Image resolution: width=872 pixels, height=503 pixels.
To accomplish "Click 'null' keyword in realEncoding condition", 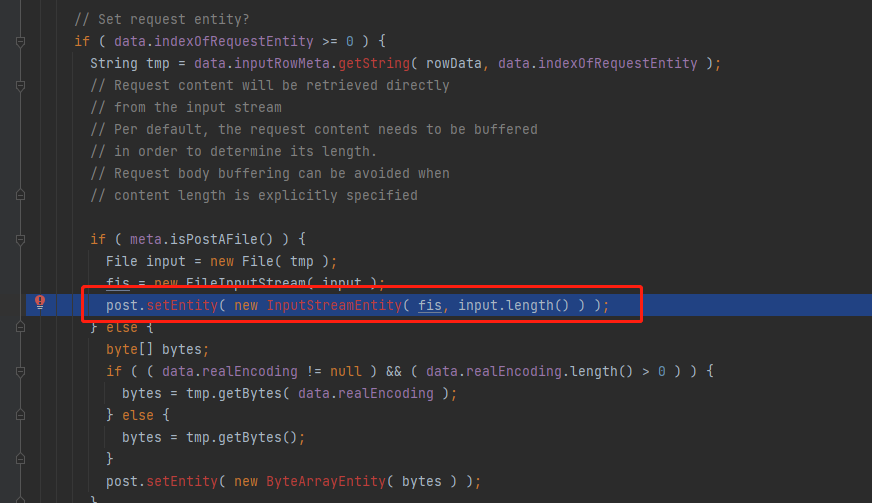I will [x=345, y=371].
